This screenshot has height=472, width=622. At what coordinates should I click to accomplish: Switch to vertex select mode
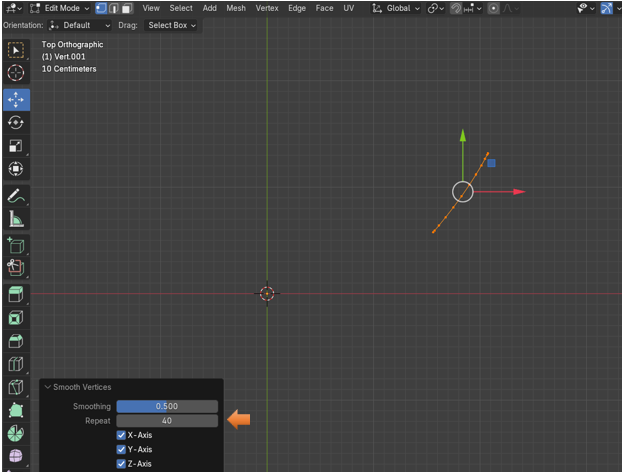coord(101,8)
